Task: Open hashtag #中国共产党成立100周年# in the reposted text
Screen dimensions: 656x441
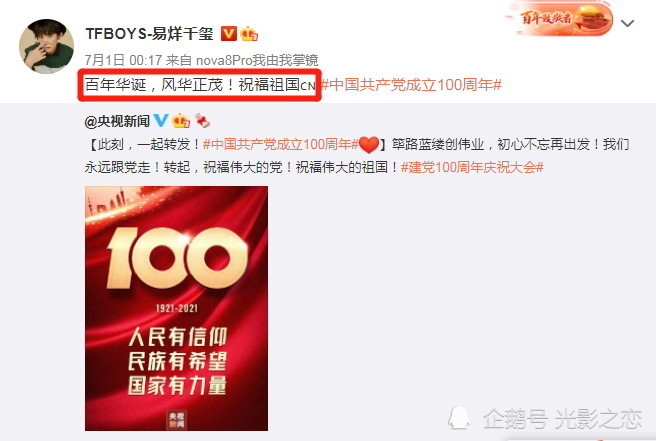Action: click(281, 145)
